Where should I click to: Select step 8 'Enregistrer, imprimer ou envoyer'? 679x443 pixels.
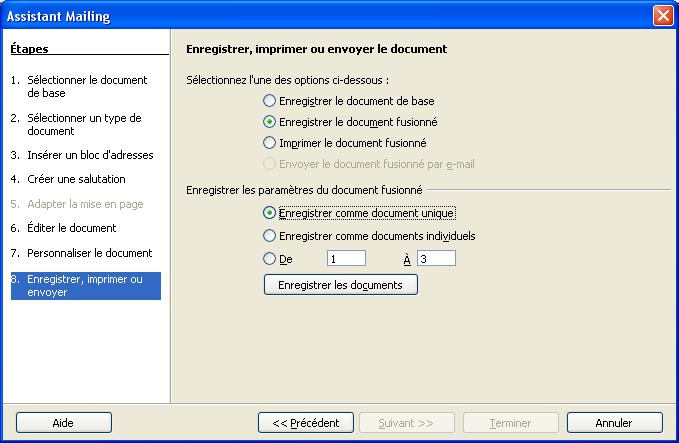[x=85, y=285]
